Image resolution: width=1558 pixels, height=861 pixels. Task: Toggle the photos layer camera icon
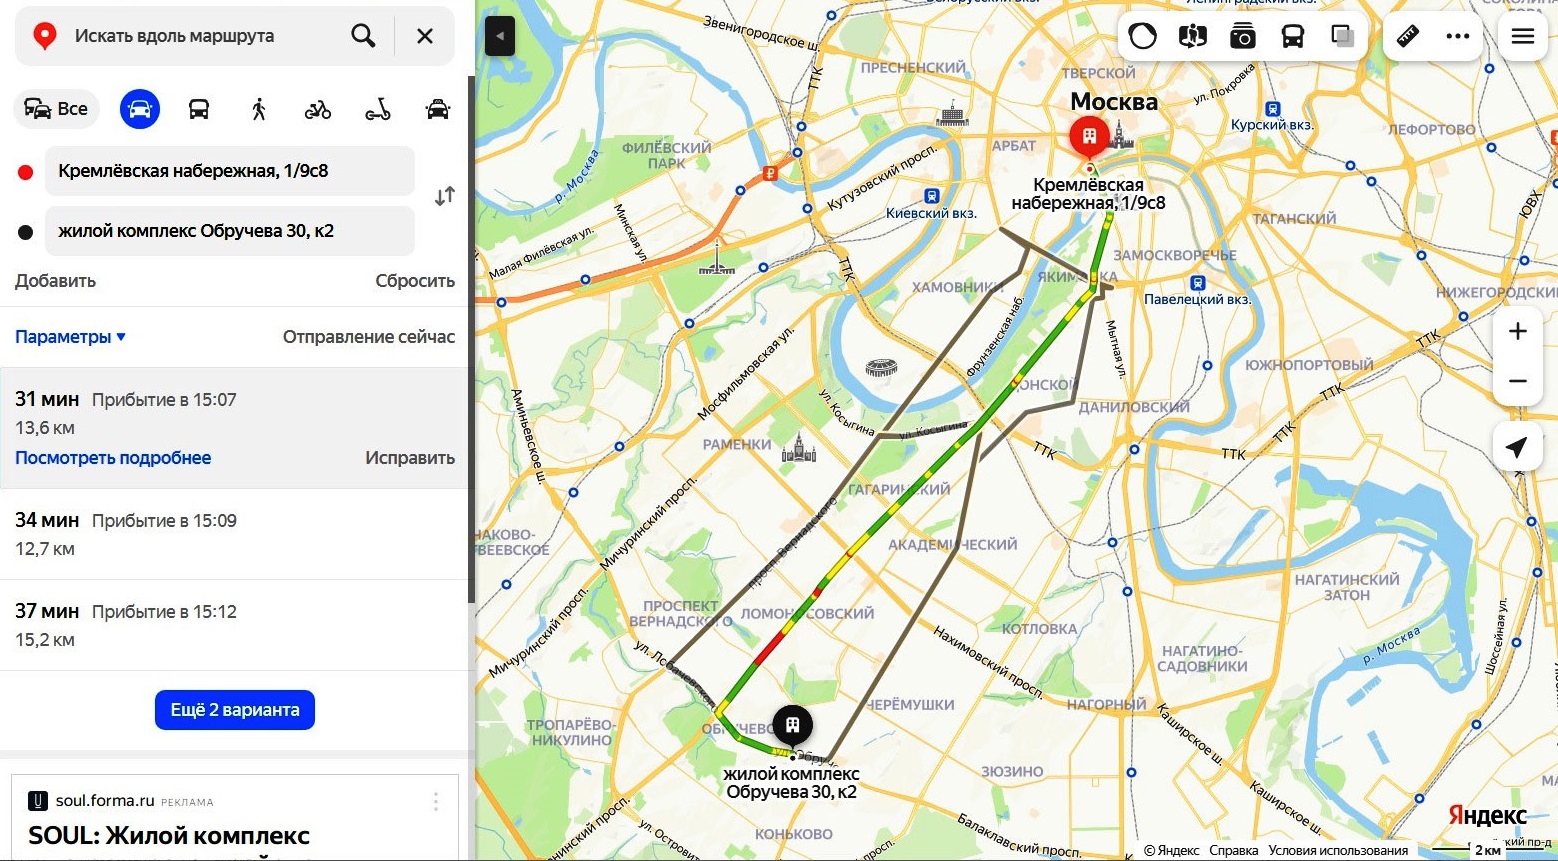click(x=1242, y=37)
